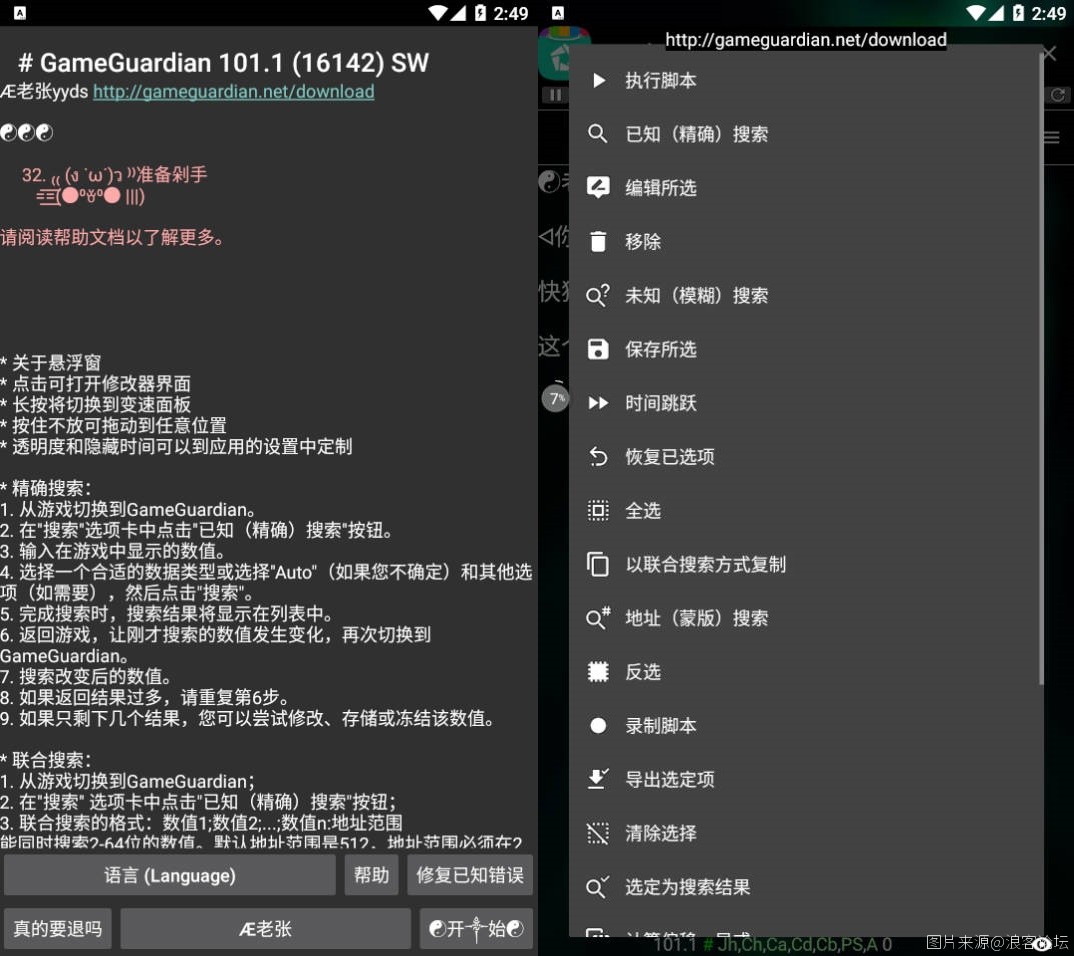Click the edit icon beside 编辑所选

(x=598, y=188)
